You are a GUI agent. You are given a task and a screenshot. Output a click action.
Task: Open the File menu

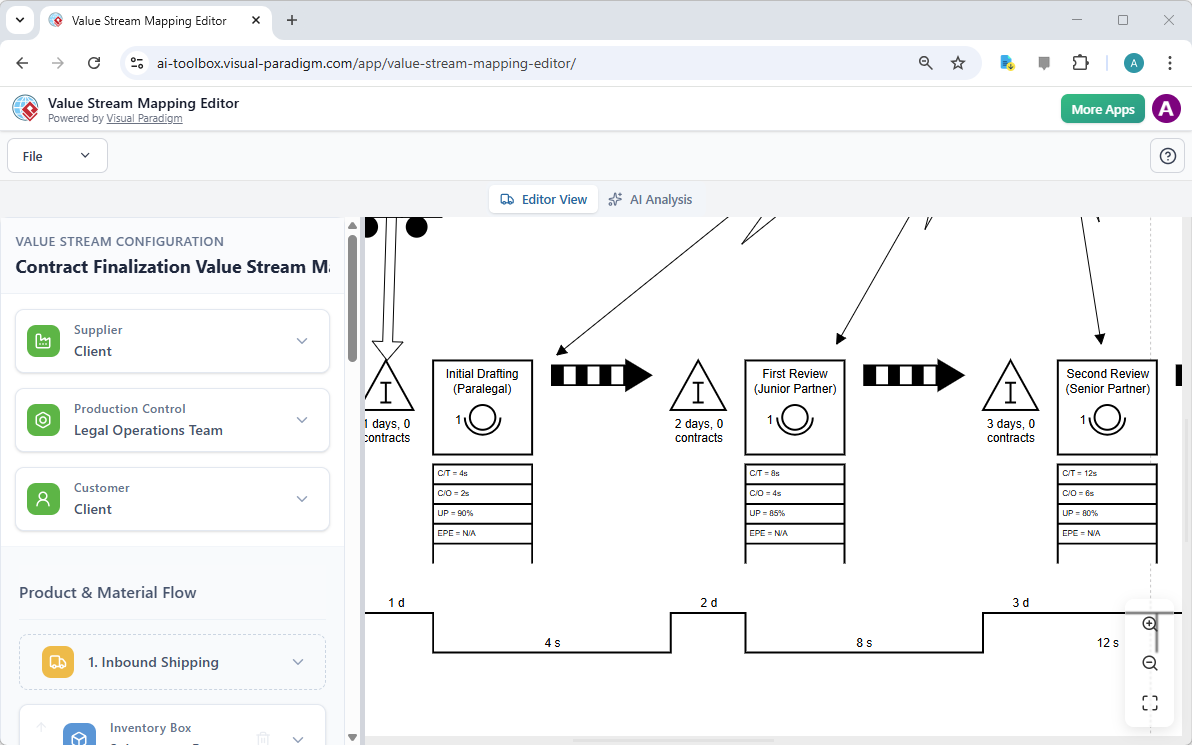(57, 155)
